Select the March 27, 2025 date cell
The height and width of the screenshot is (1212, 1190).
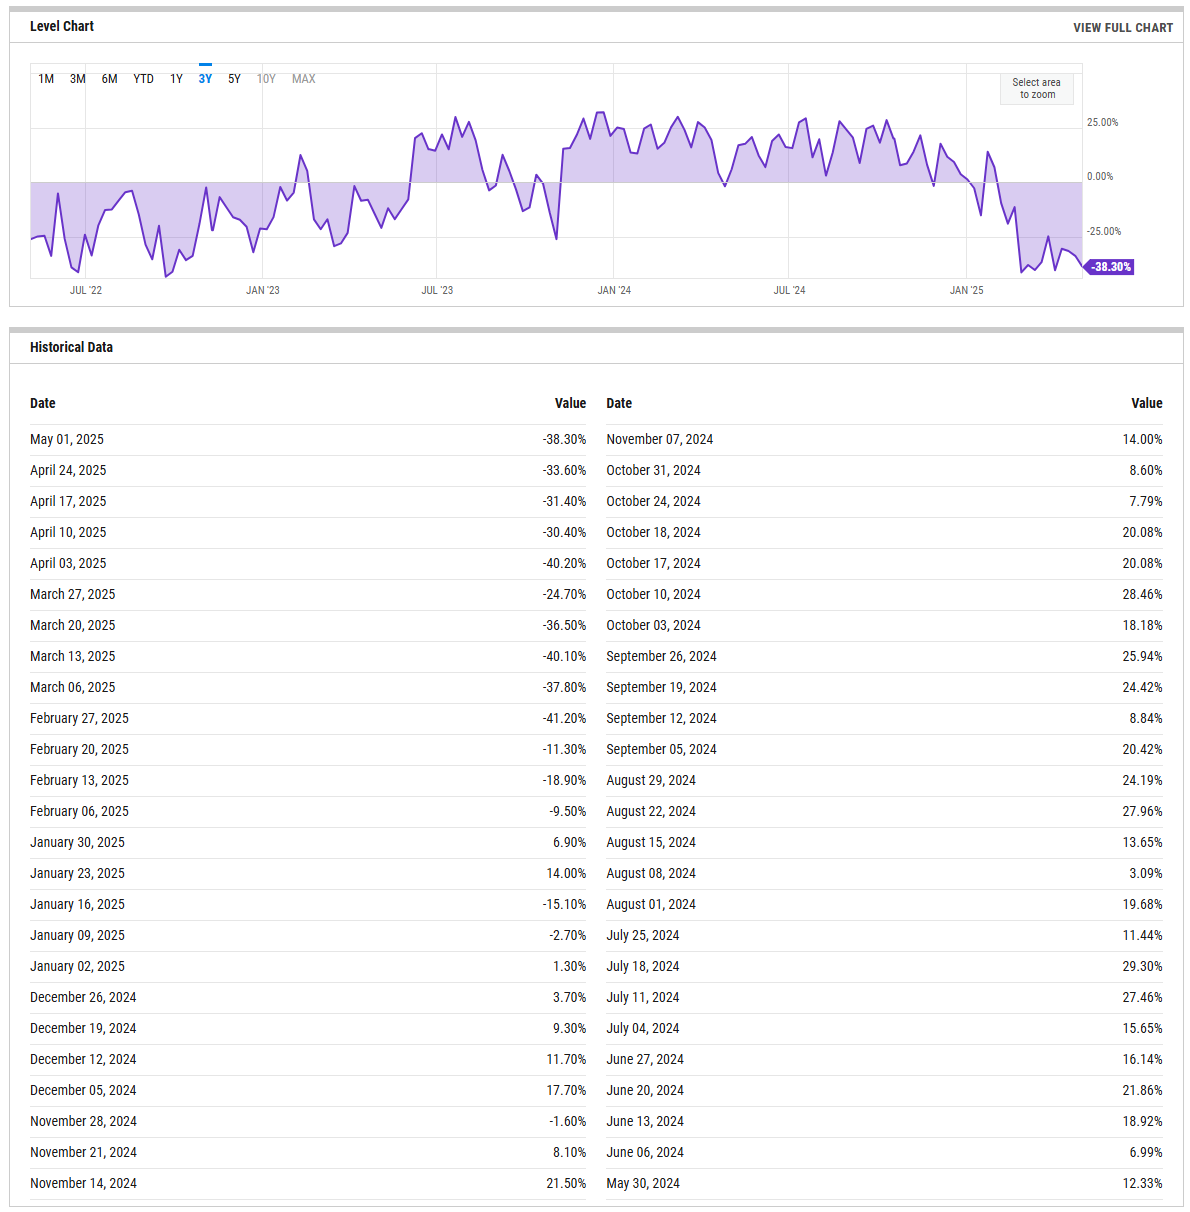coord(73,595)
